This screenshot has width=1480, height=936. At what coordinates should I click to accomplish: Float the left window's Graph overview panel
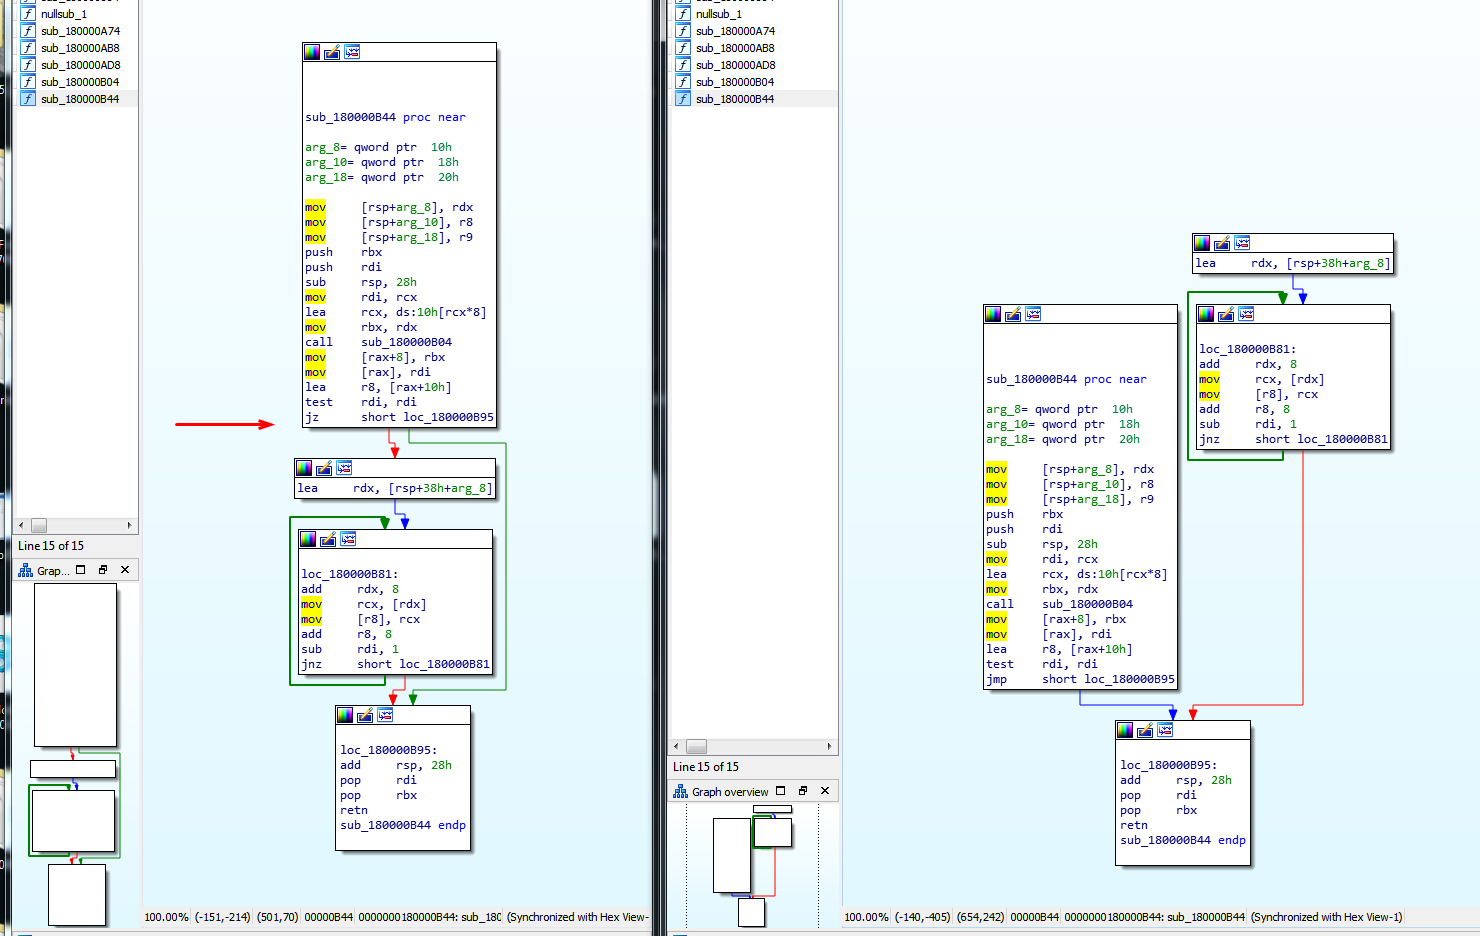(81, 570)
